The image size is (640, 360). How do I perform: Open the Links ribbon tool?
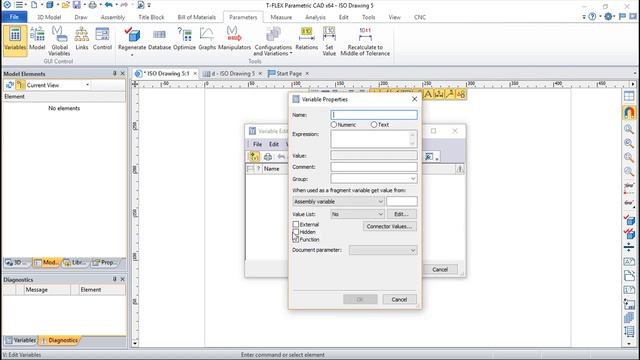pos(82,39)
